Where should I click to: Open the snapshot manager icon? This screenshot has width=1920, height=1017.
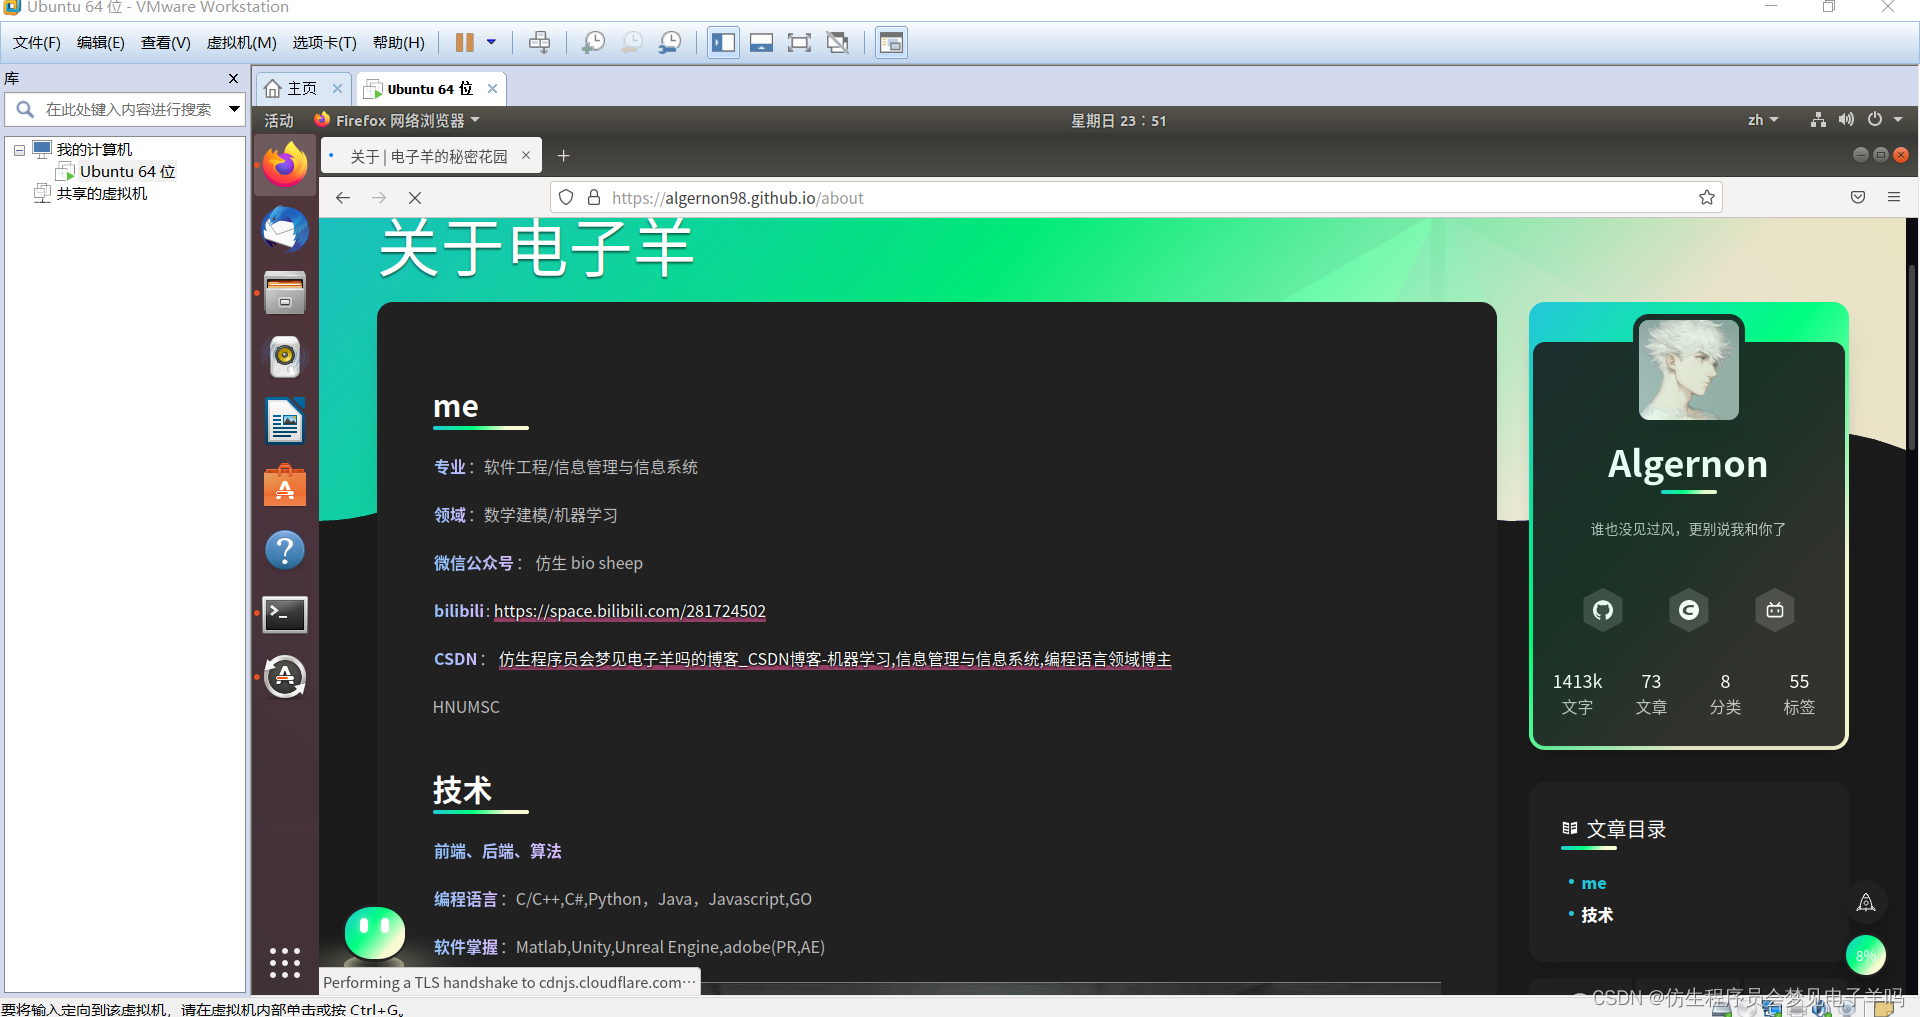click(x=670, y=43)
